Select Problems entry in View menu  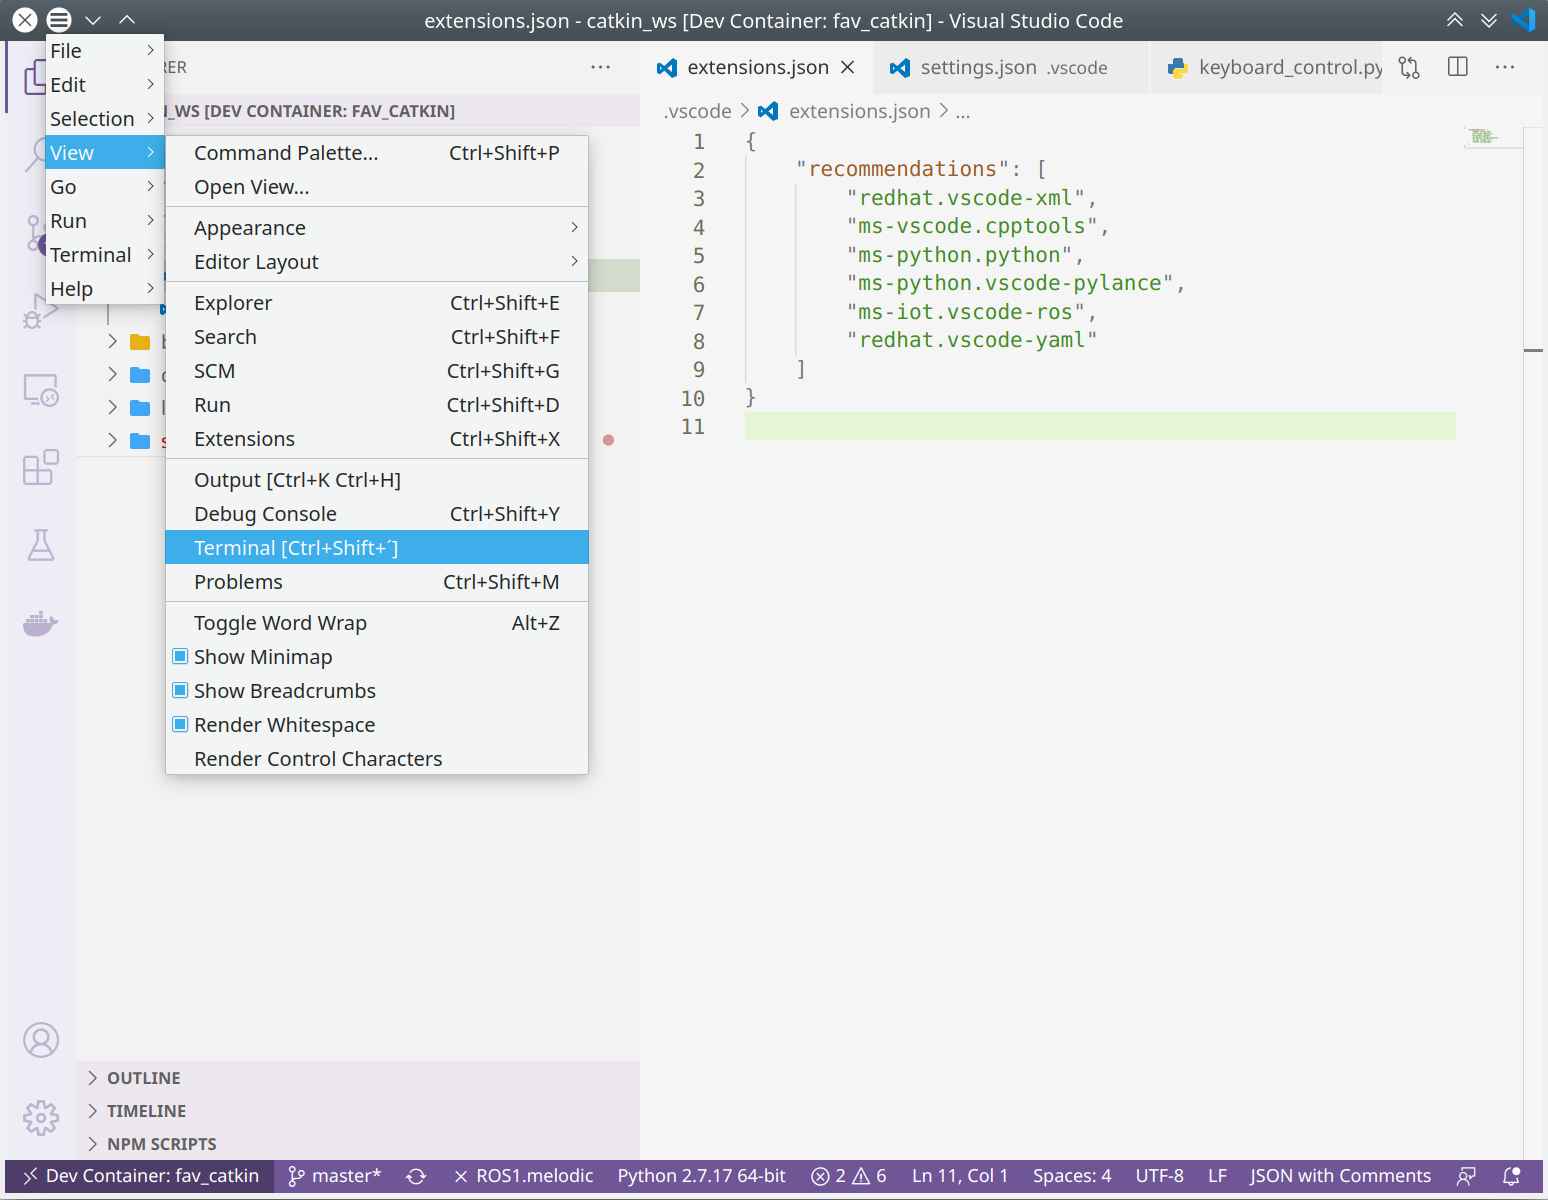(x=377, y=582)
